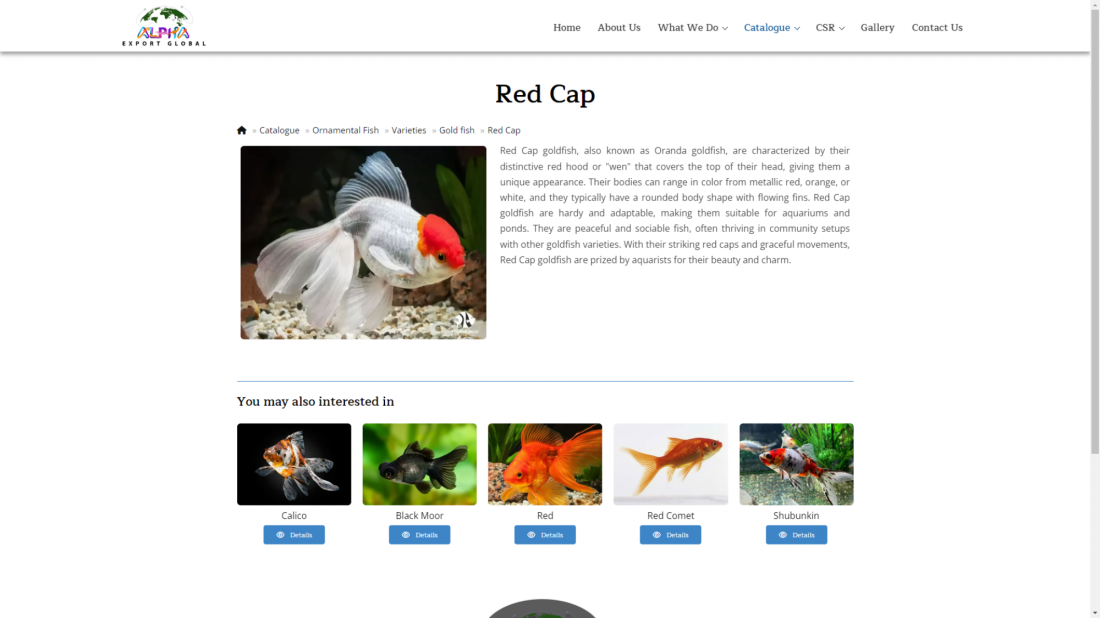
Task: View the large Red Cap goldfish image
Action: [363, 243]
